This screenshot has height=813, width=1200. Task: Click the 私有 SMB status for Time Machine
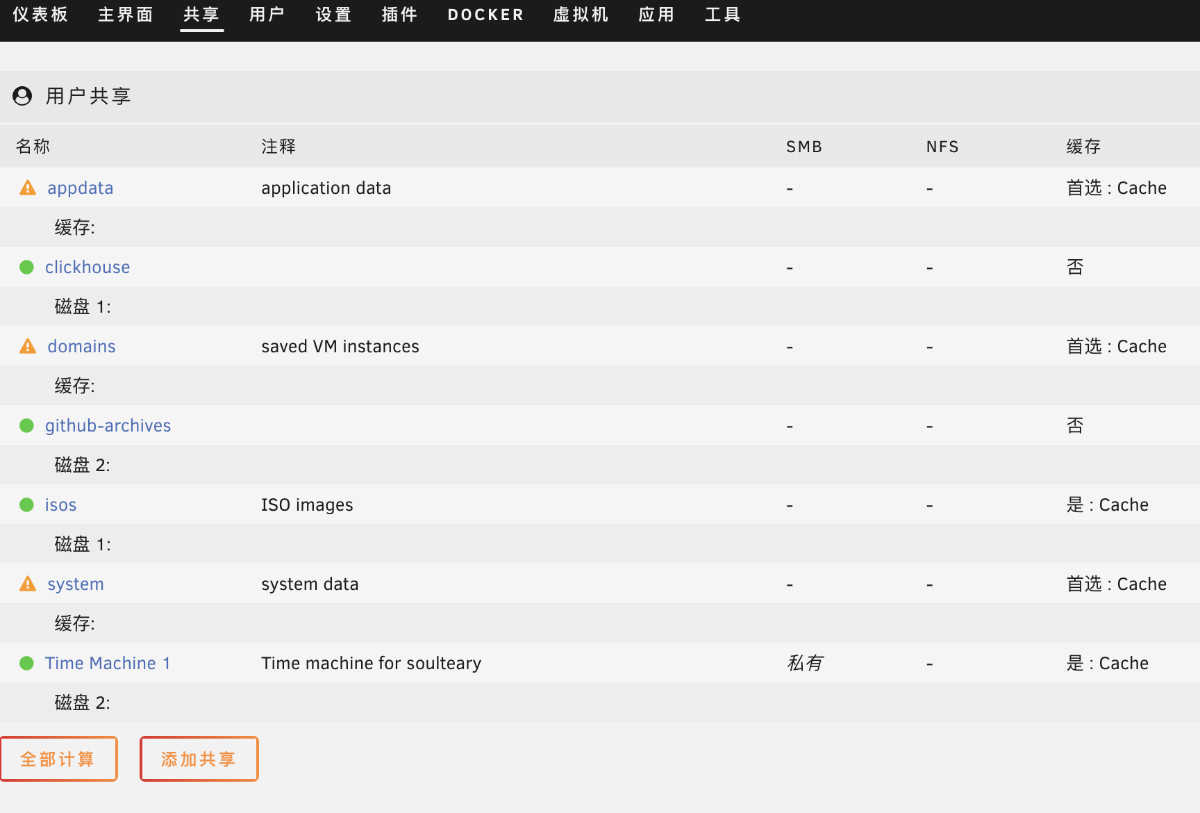click(x=805, y=663)
